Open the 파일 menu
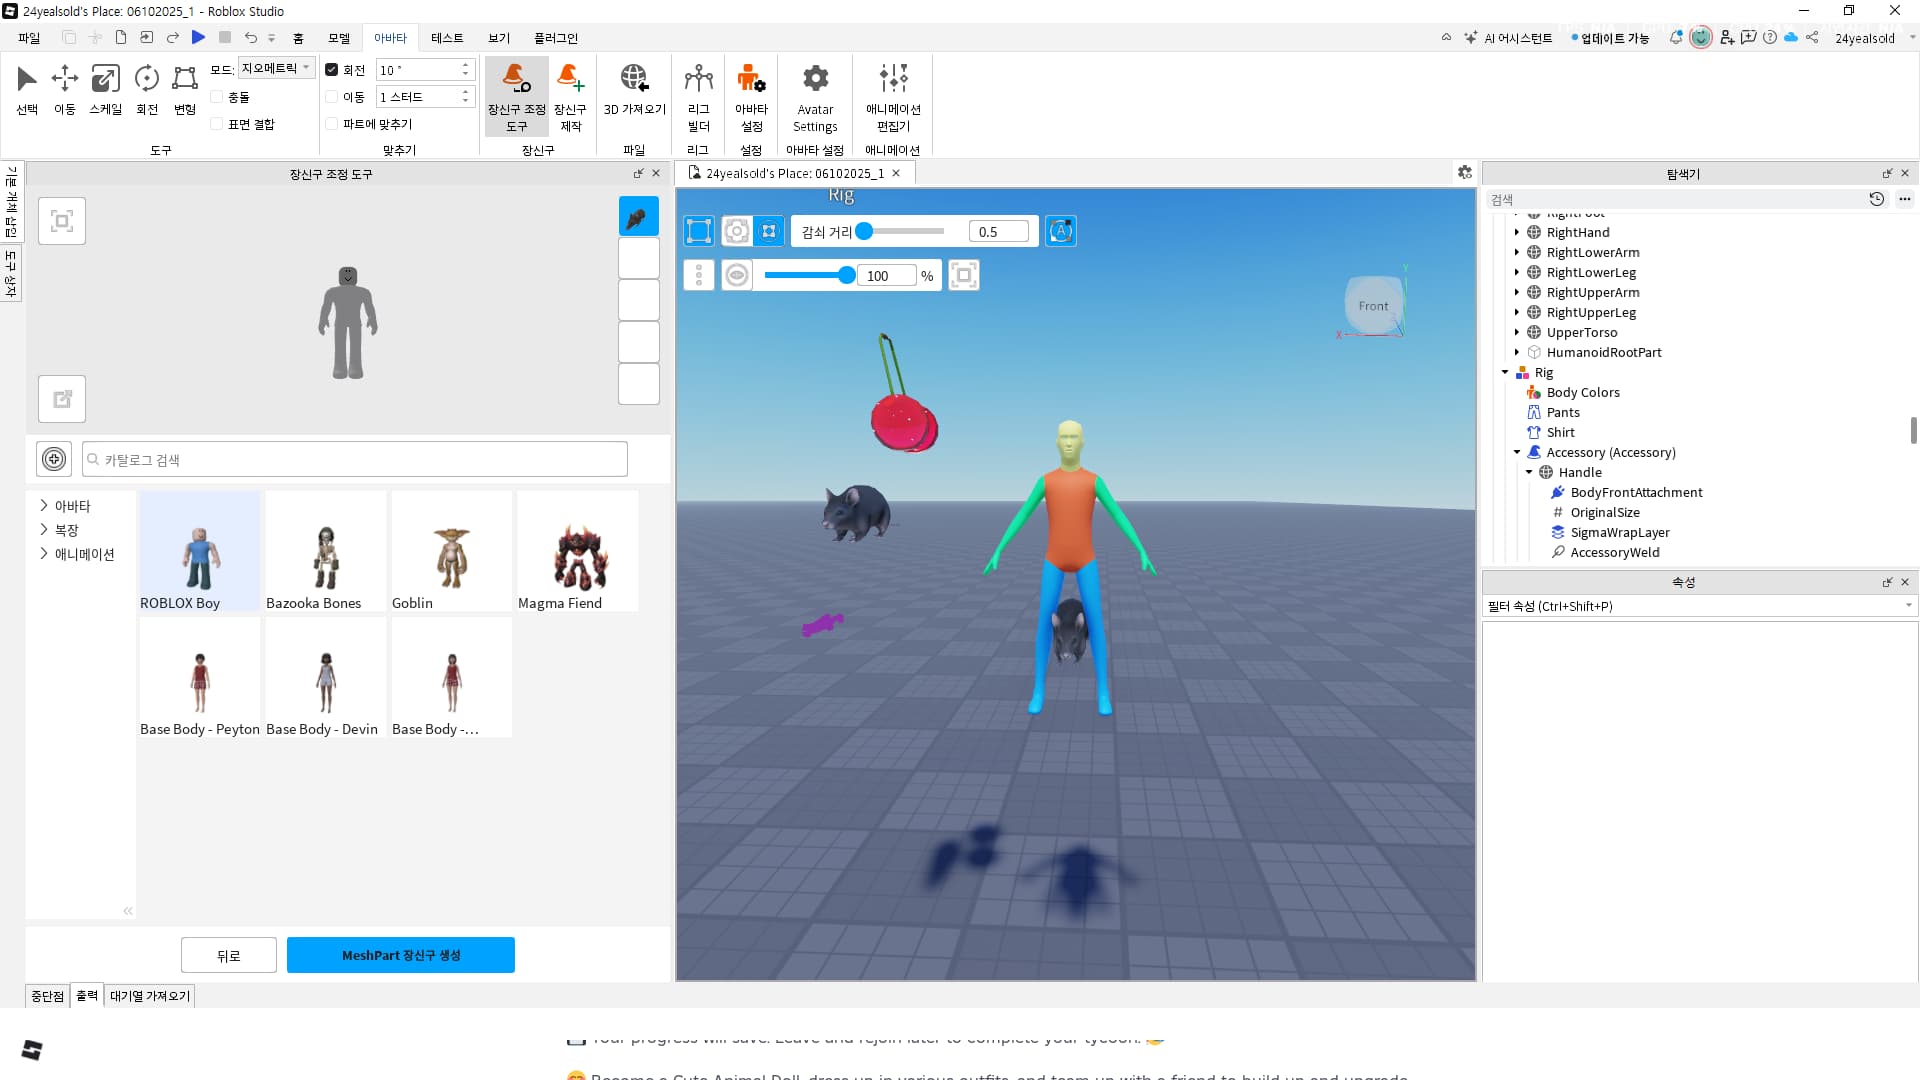 (x=29, y=38)
